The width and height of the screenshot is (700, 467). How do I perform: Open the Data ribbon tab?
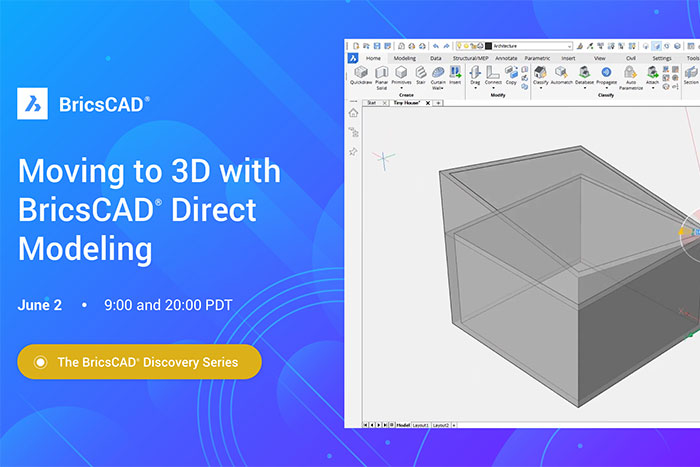[x=436, y=58]
